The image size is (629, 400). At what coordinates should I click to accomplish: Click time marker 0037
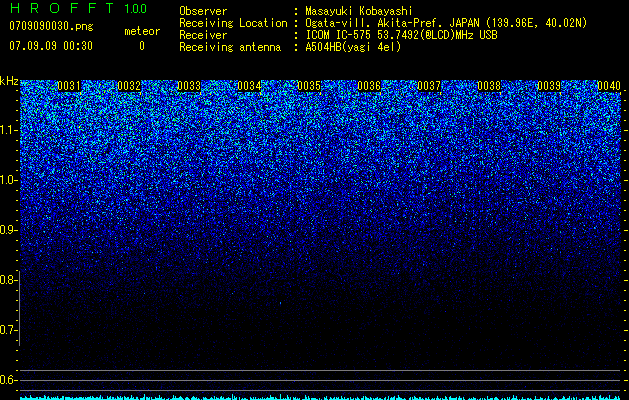pos(429,86)
